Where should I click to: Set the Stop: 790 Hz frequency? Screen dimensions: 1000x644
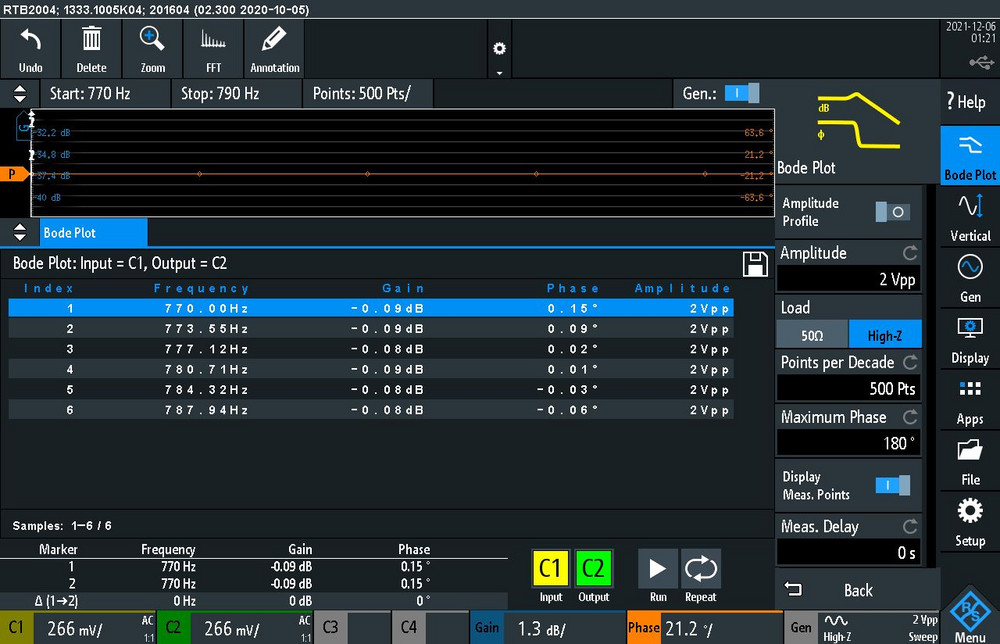[x=237, y=94]
